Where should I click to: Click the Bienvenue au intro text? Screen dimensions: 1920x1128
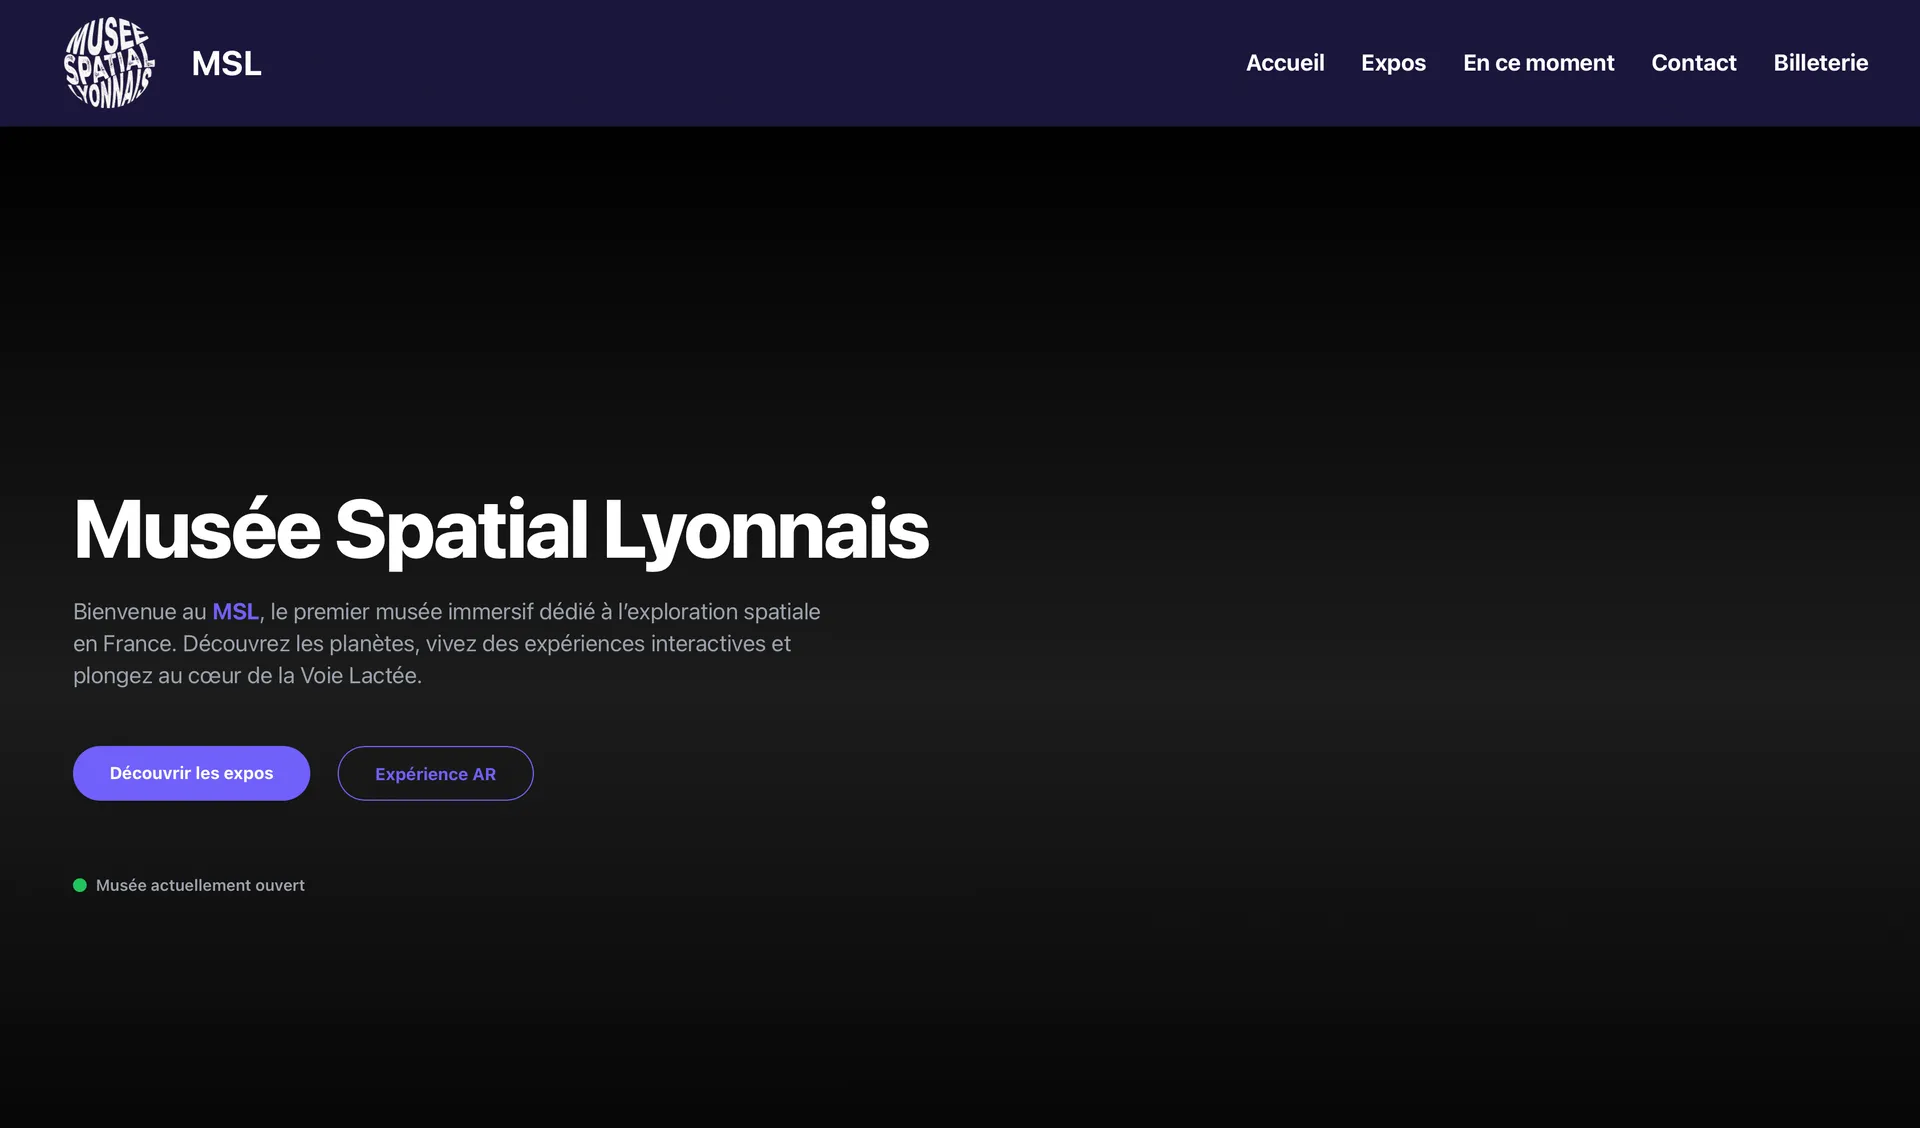139,612
